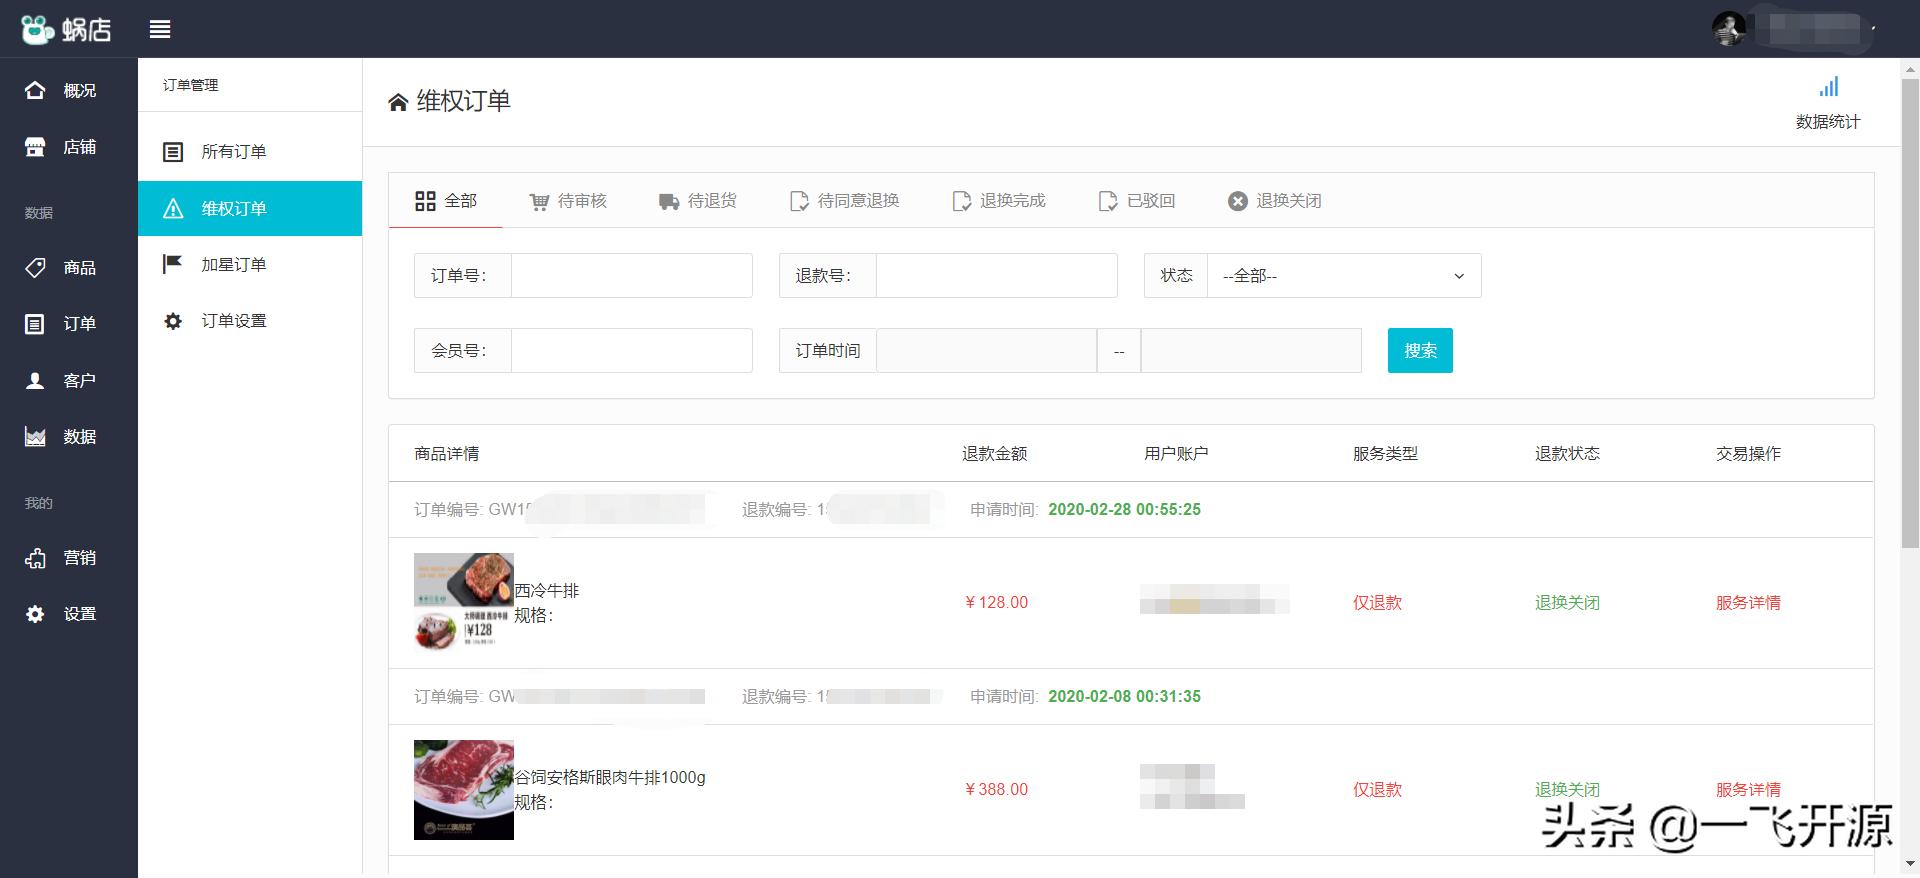
Task: Expand the 状态 --全部-- dropdown
Action: coord(1344,276)
